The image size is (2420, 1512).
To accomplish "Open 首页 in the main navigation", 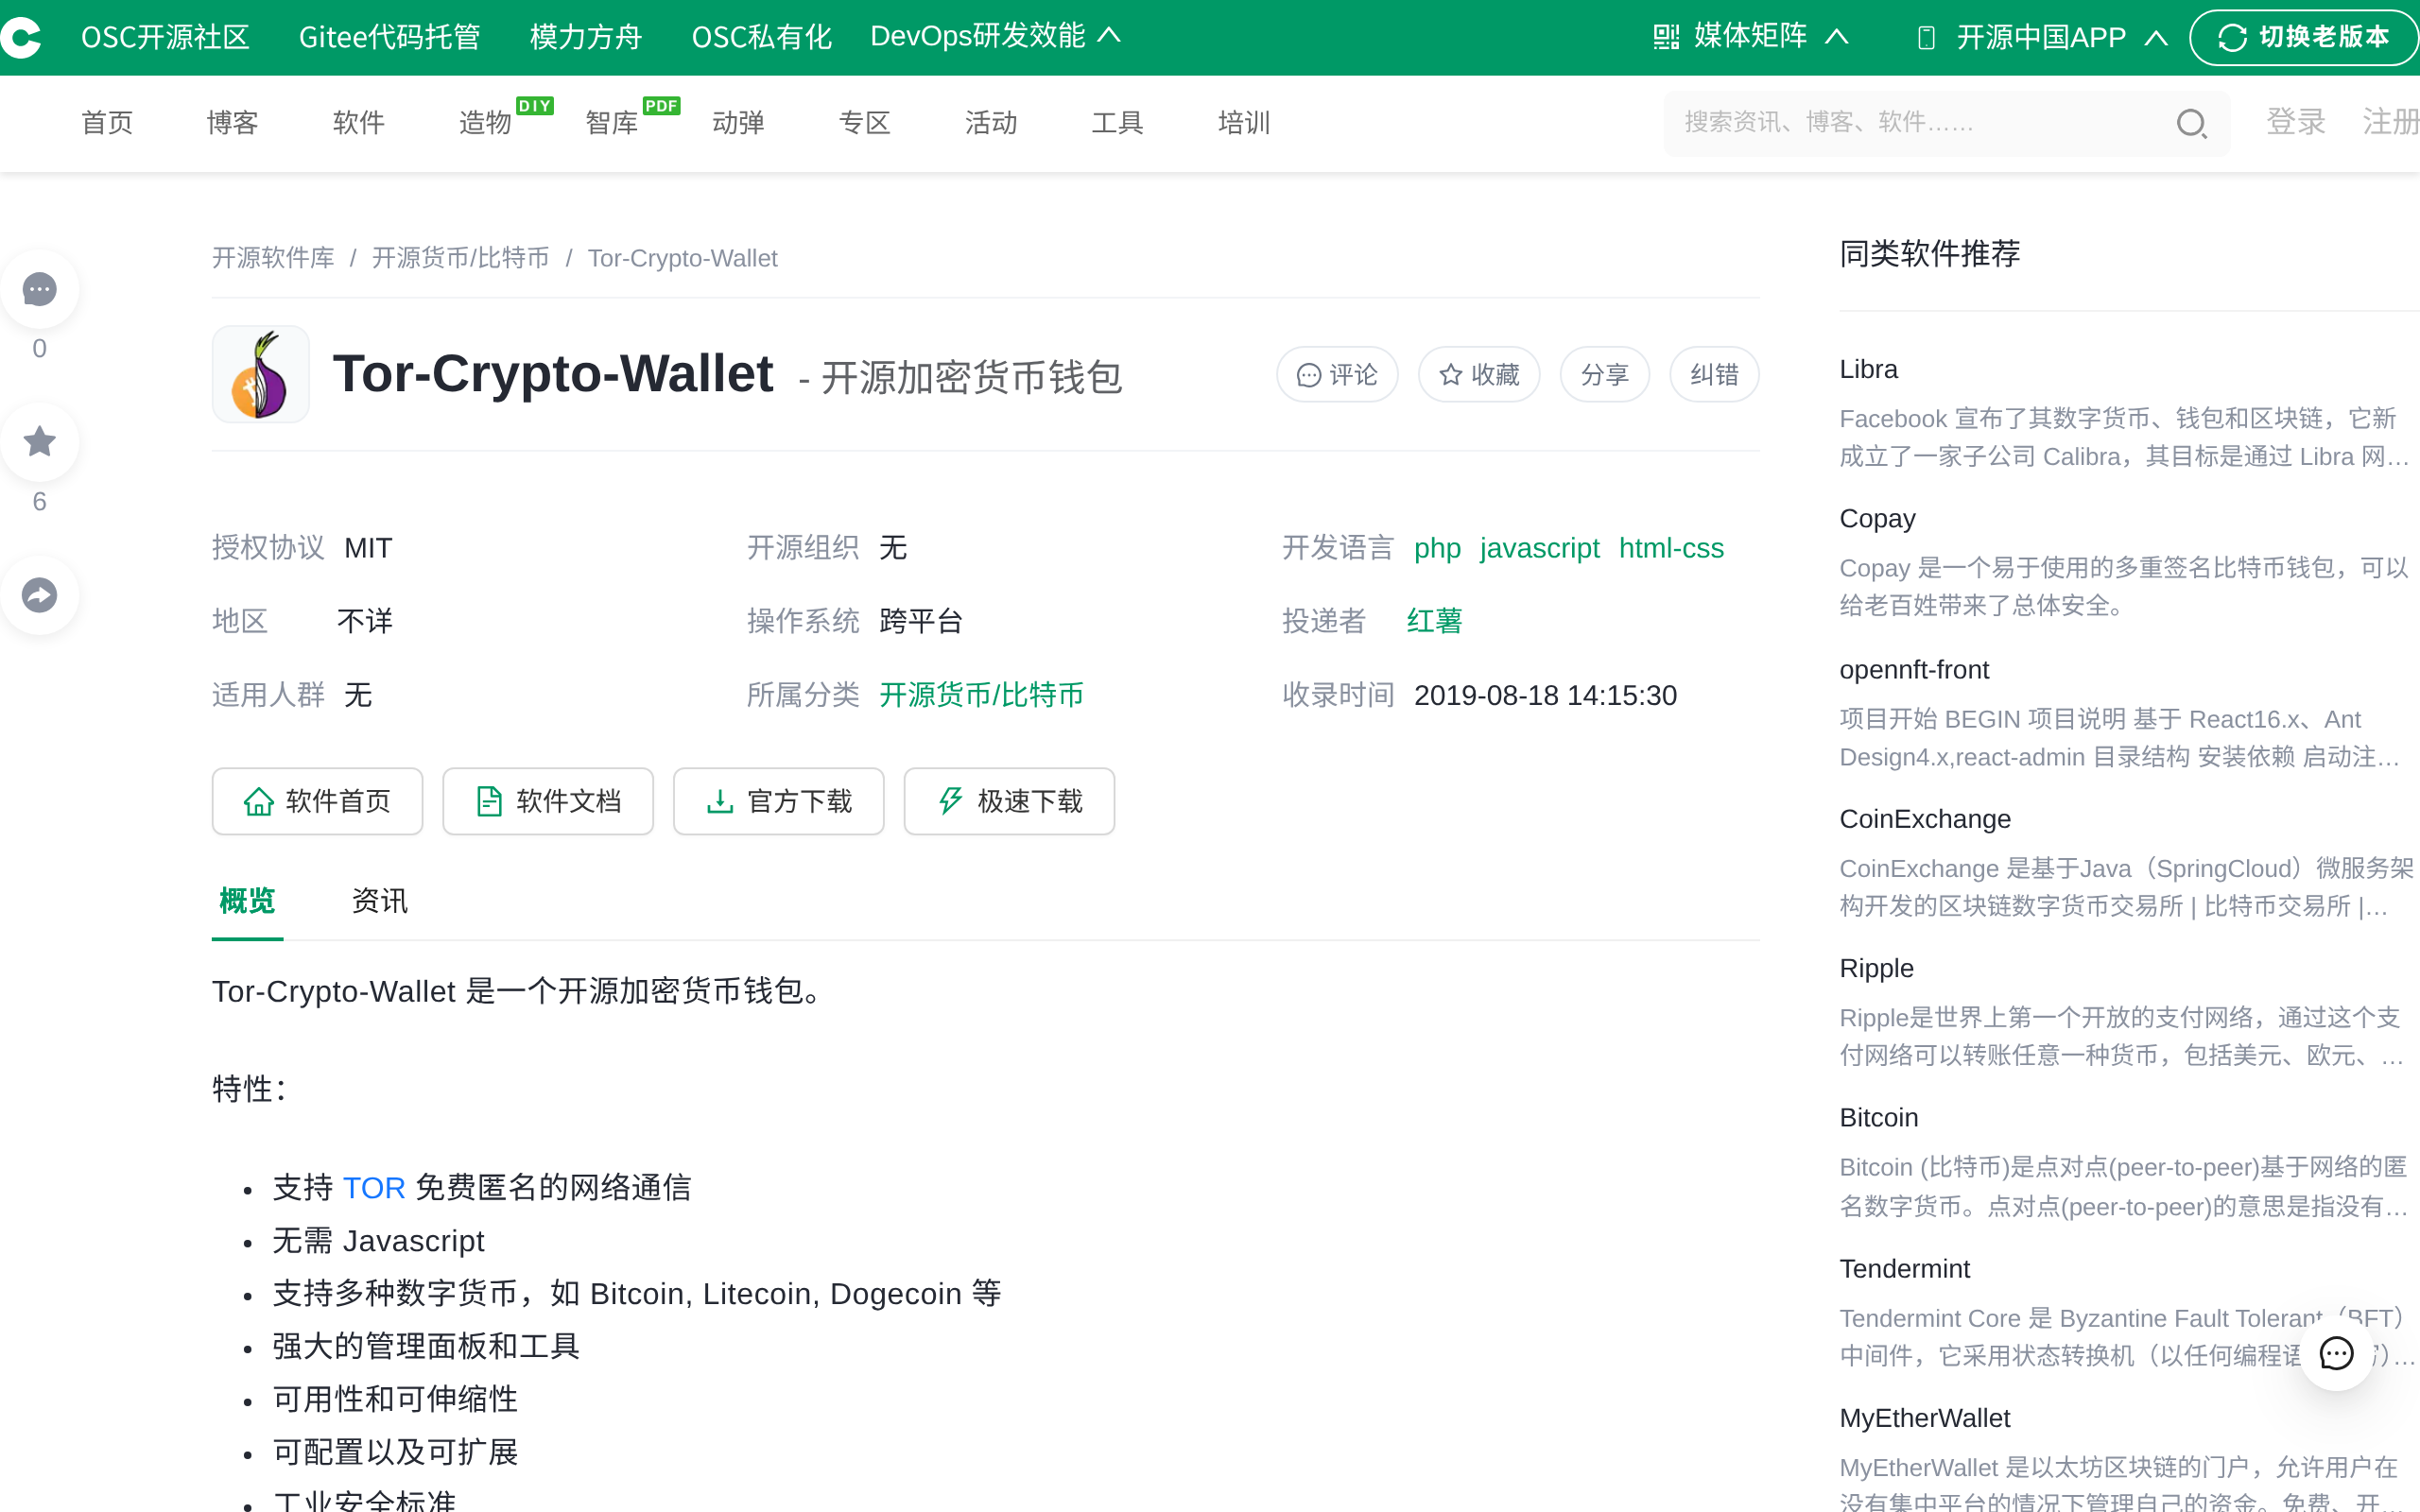I will [107, 123].
